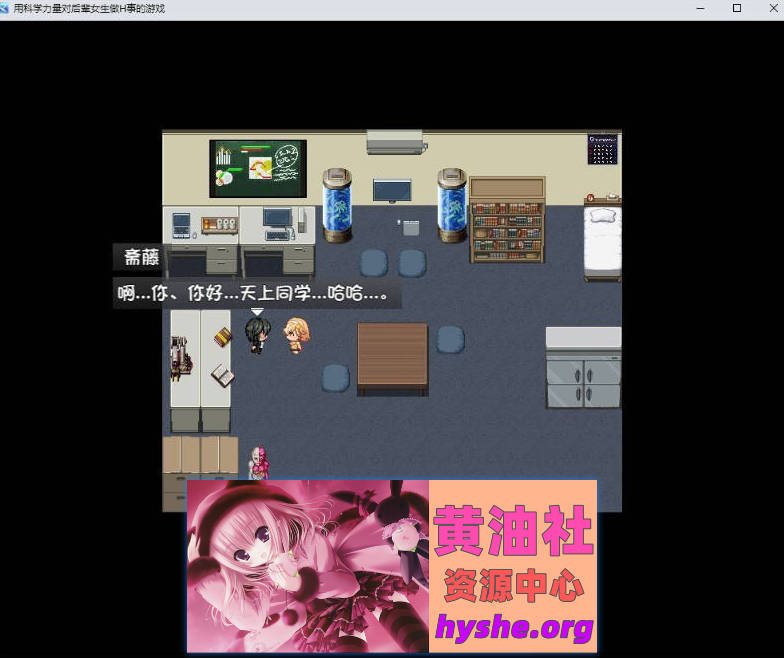Click the cardboard boxes in the corner
Image resolution: width=784 pixels, height=658 pixels.
[200, 455]
